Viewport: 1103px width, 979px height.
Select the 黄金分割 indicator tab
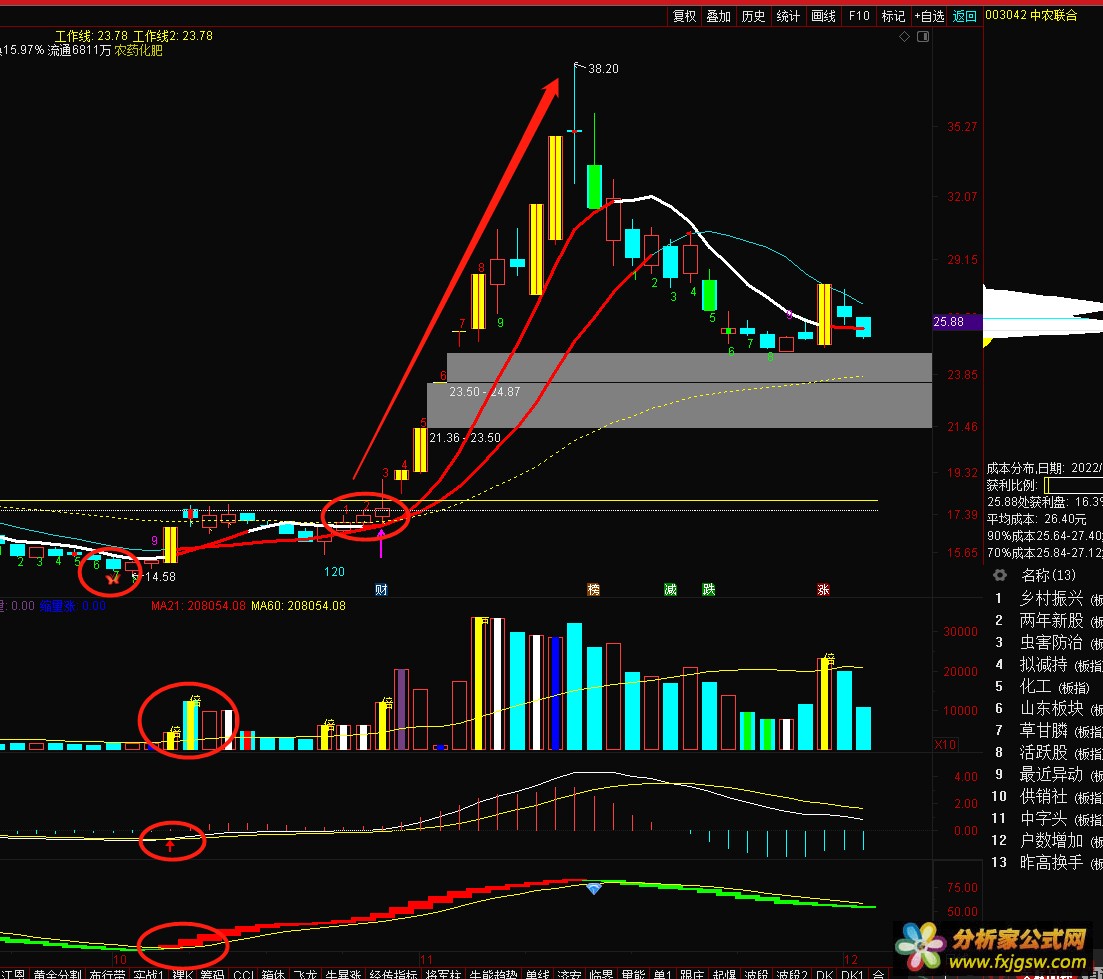point(57,973)
